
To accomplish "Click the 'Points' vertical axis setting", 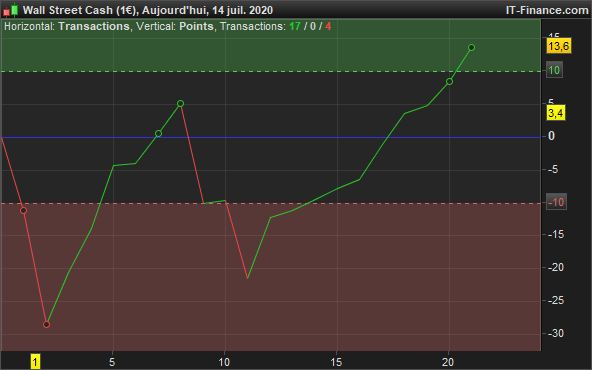I will coord(196,26).
